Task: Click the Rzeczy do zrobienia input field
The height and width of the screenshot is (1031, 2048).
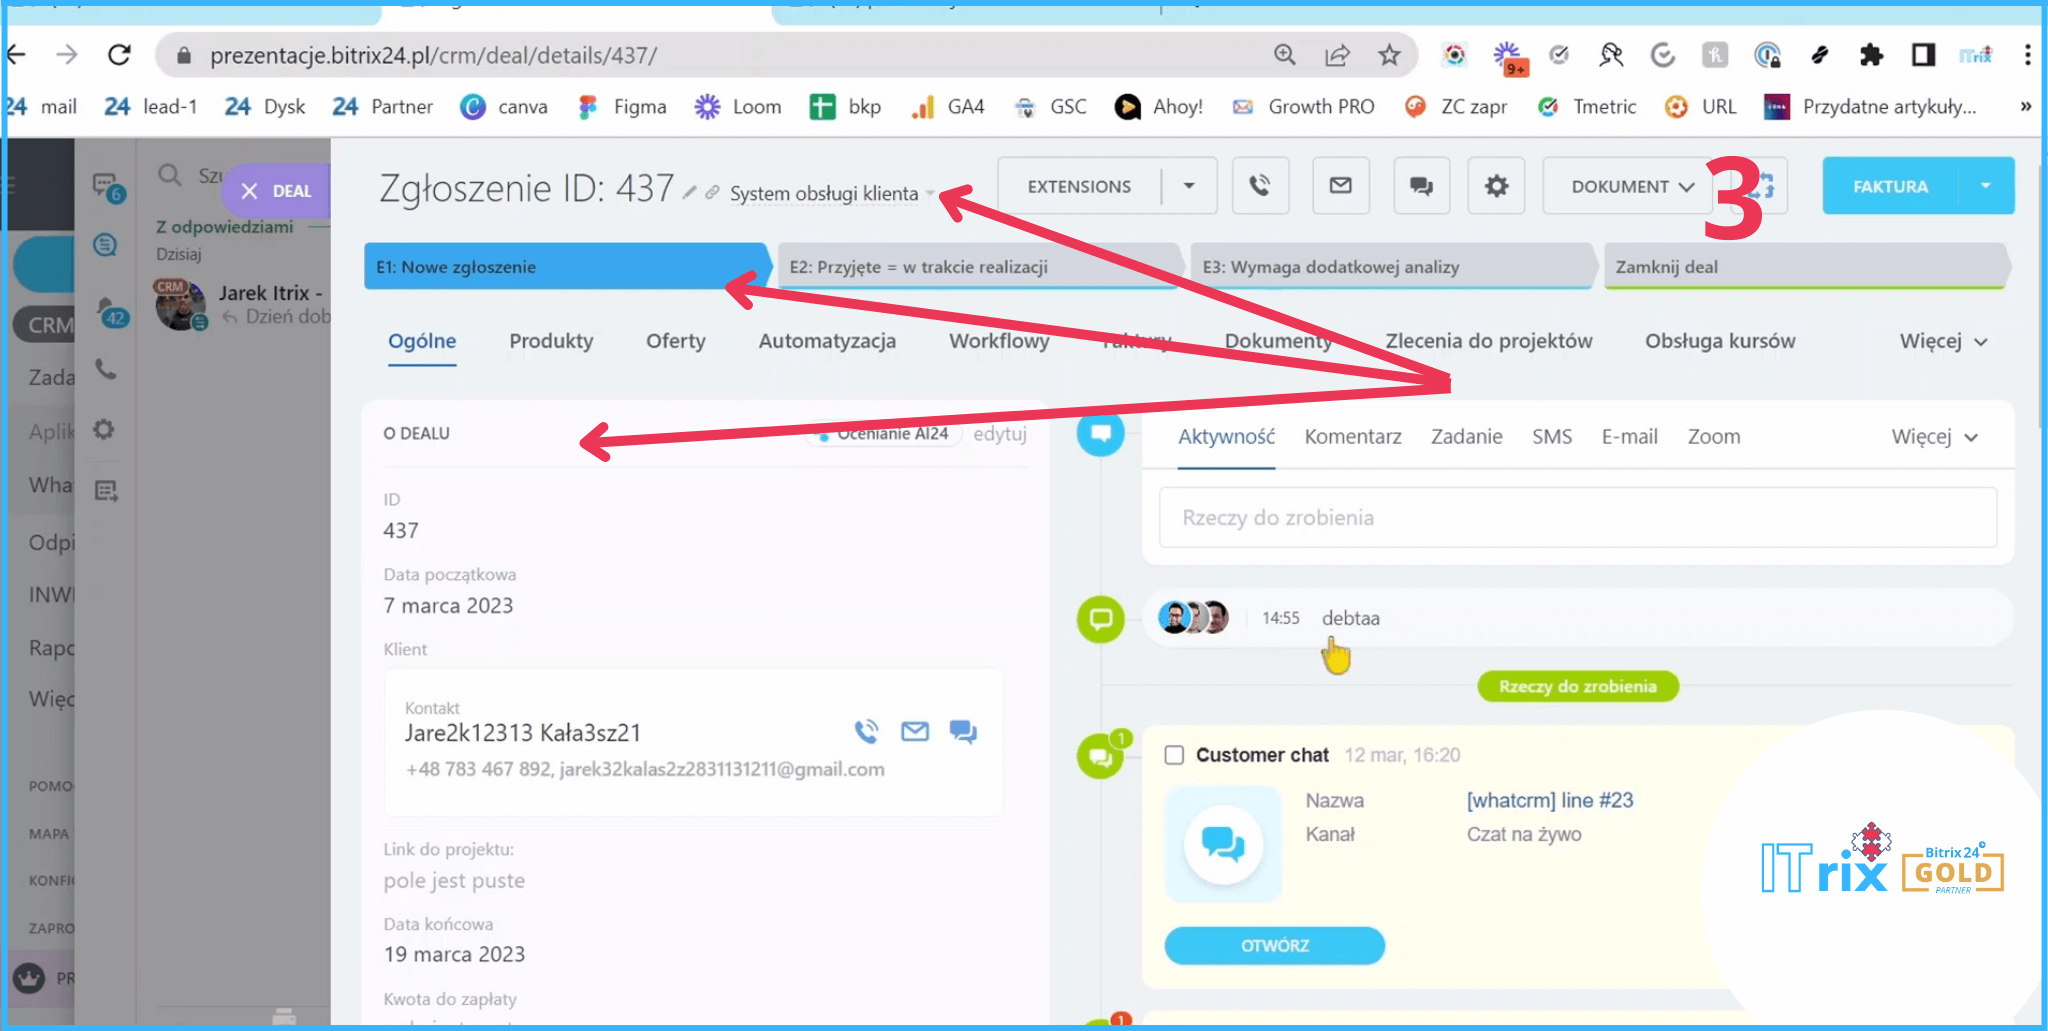Action: pos(1577,518)
